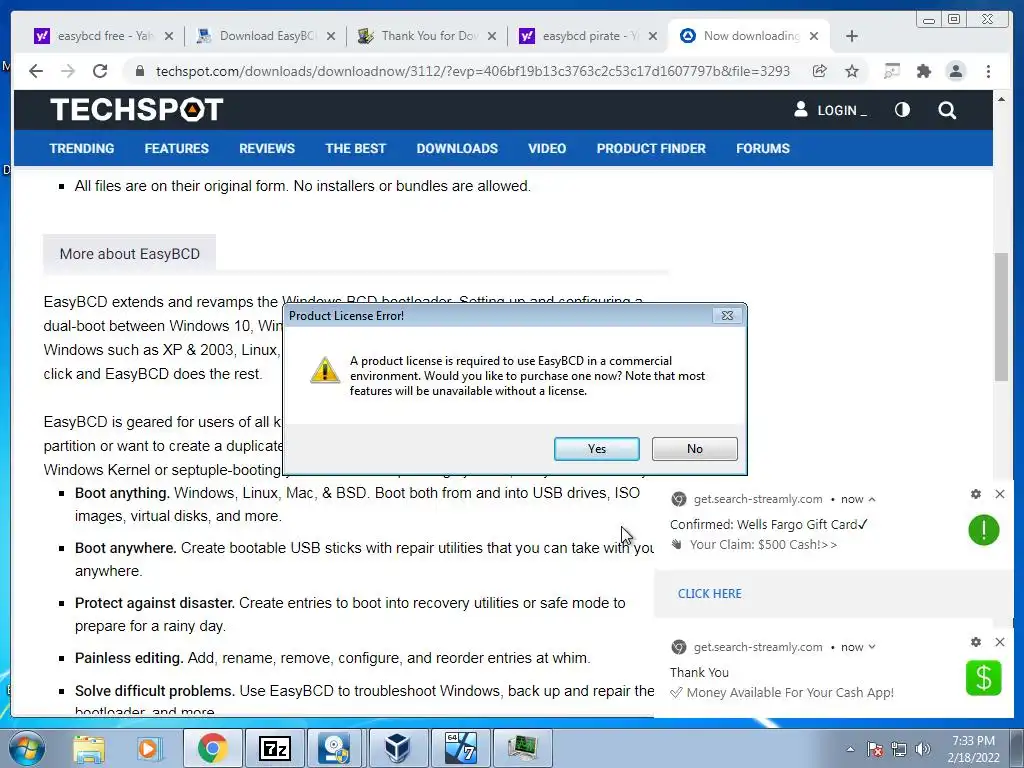Open TRENDING in TechSpot navigation
Image resolution: width=1024 pixels, height=768 pixels.
point(82,148)
